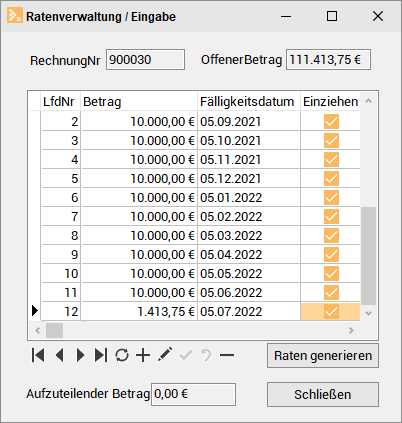Toggle Einziehen checkbox for row 2

coord(331,121)
